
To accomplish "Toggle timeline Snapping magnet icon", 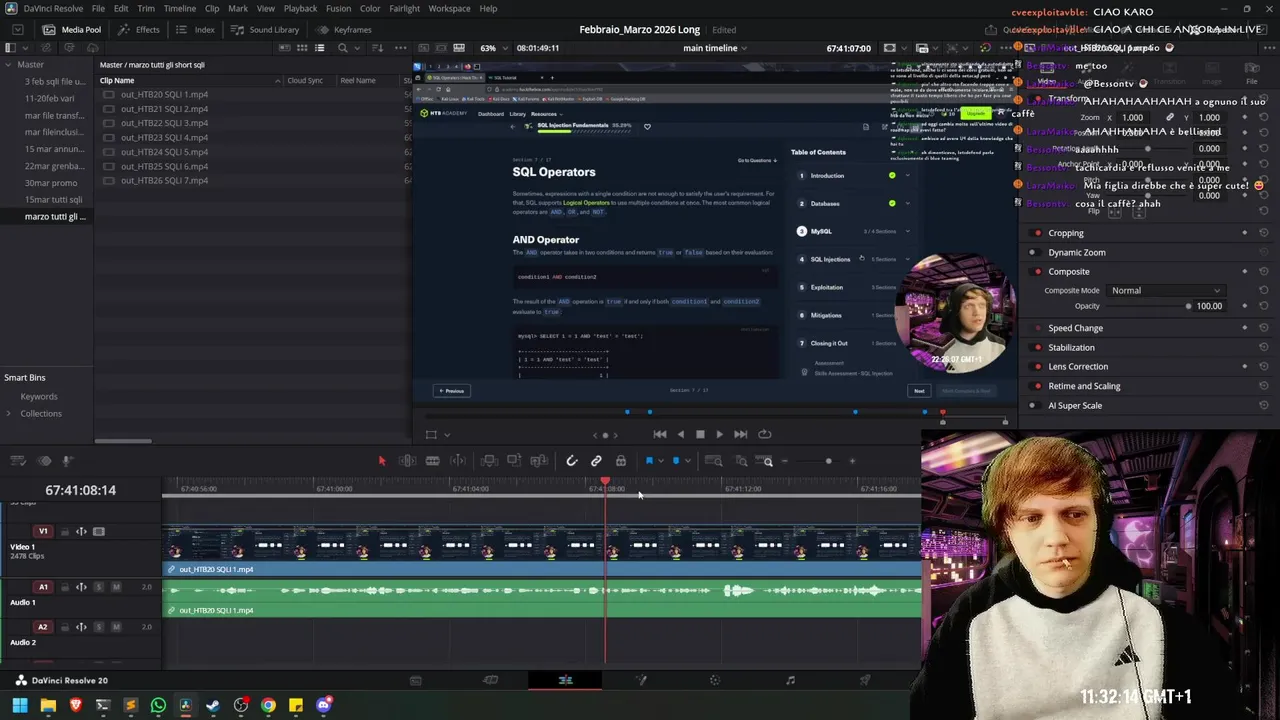I will [571, 461].
